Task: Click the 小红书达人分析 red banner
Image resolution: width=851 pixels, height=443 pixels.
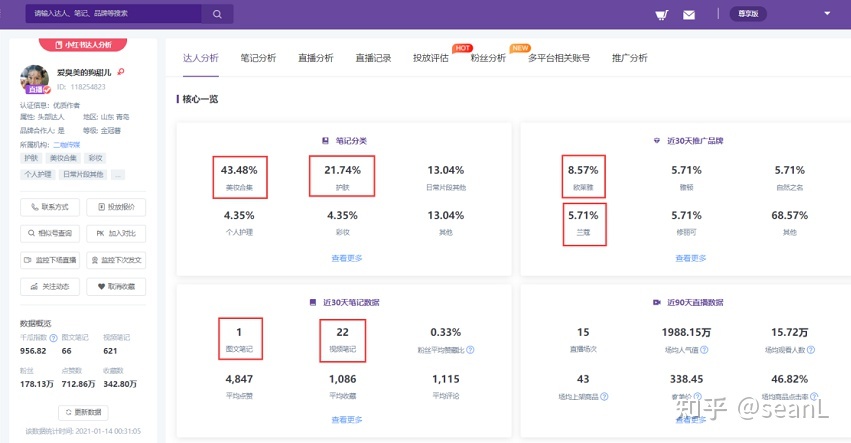Action: coord(83,45)
